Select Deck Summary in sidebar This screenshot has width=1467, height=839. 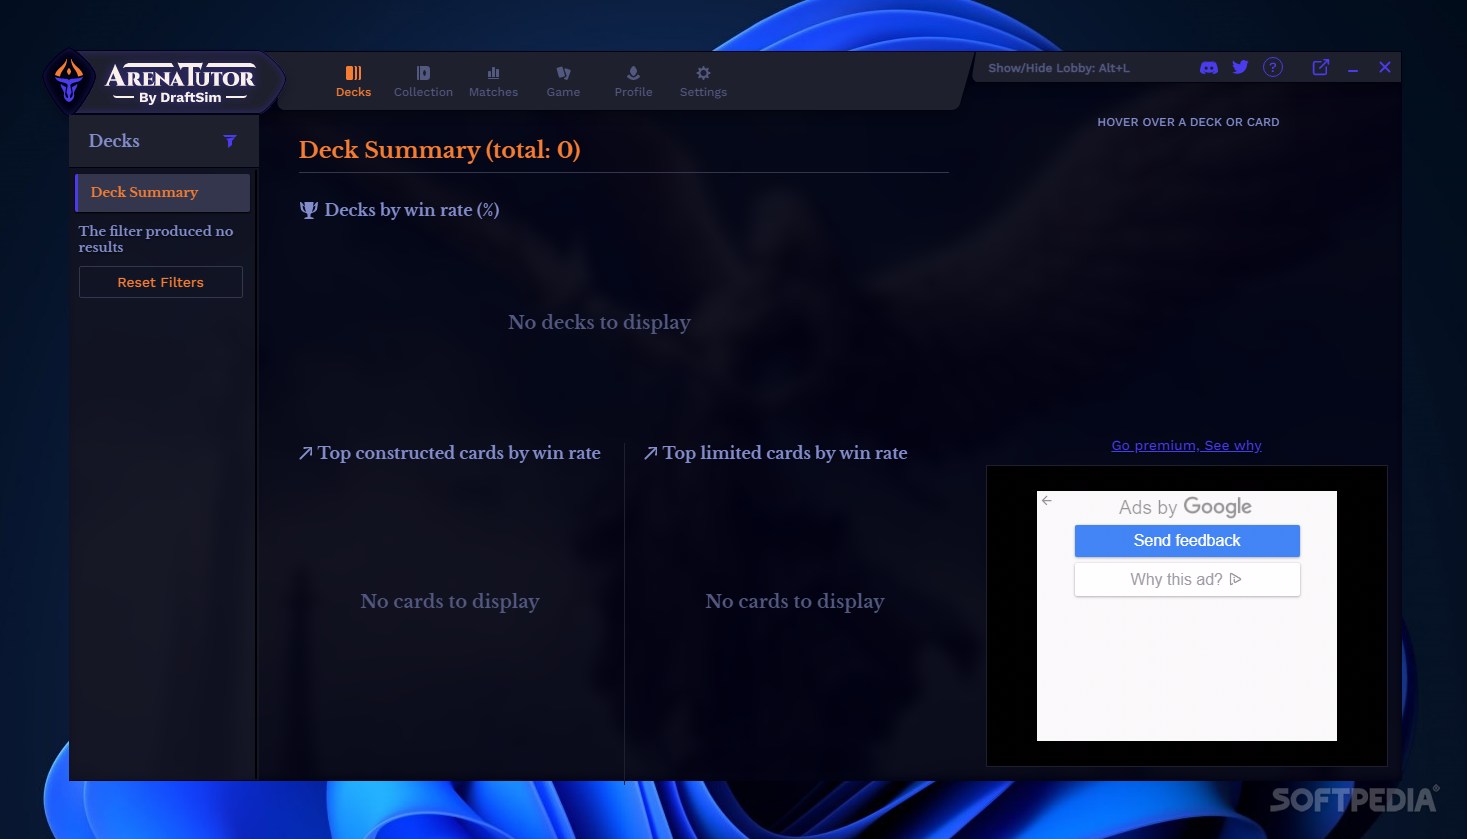[x=162, y=192]
